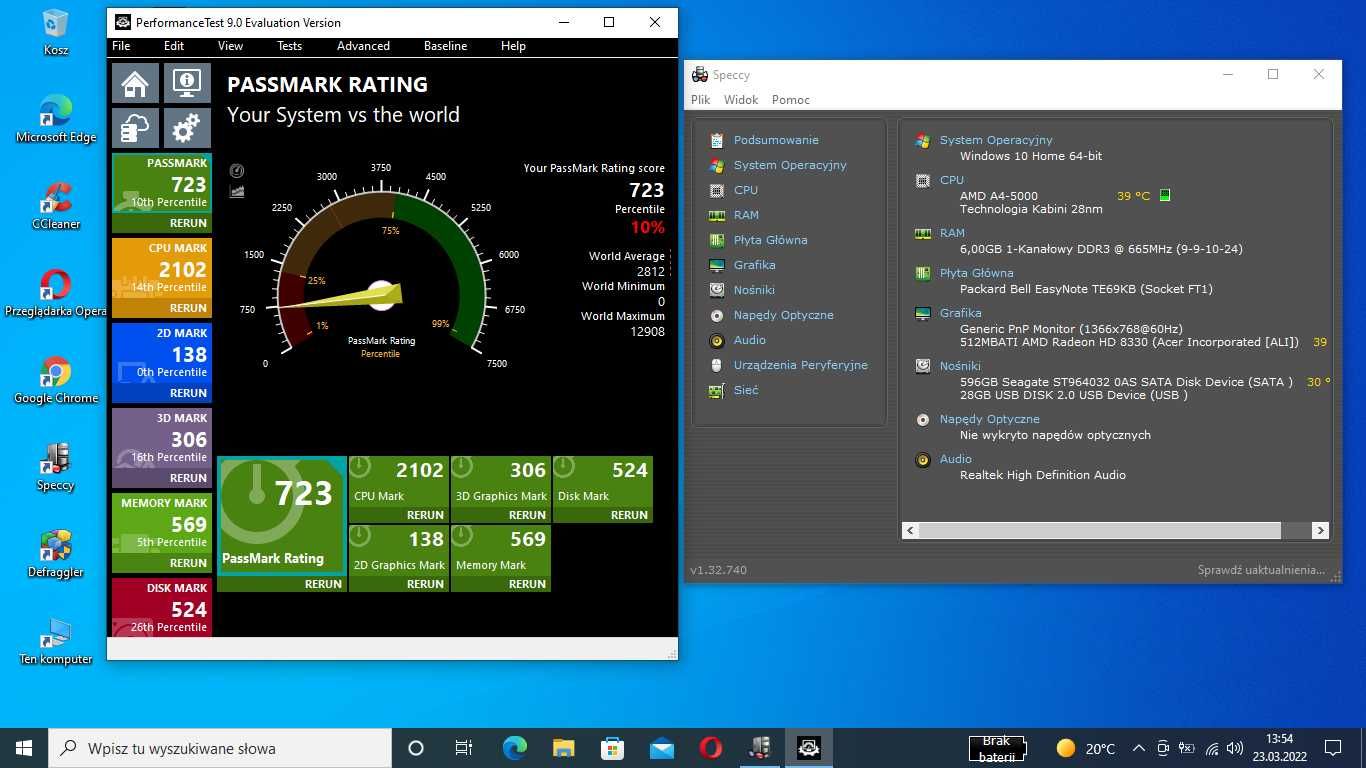This screenshot has height=768, width=1366.
Task: Click the Ten komputer desktop icon
Action: click(x=56, y=641)
